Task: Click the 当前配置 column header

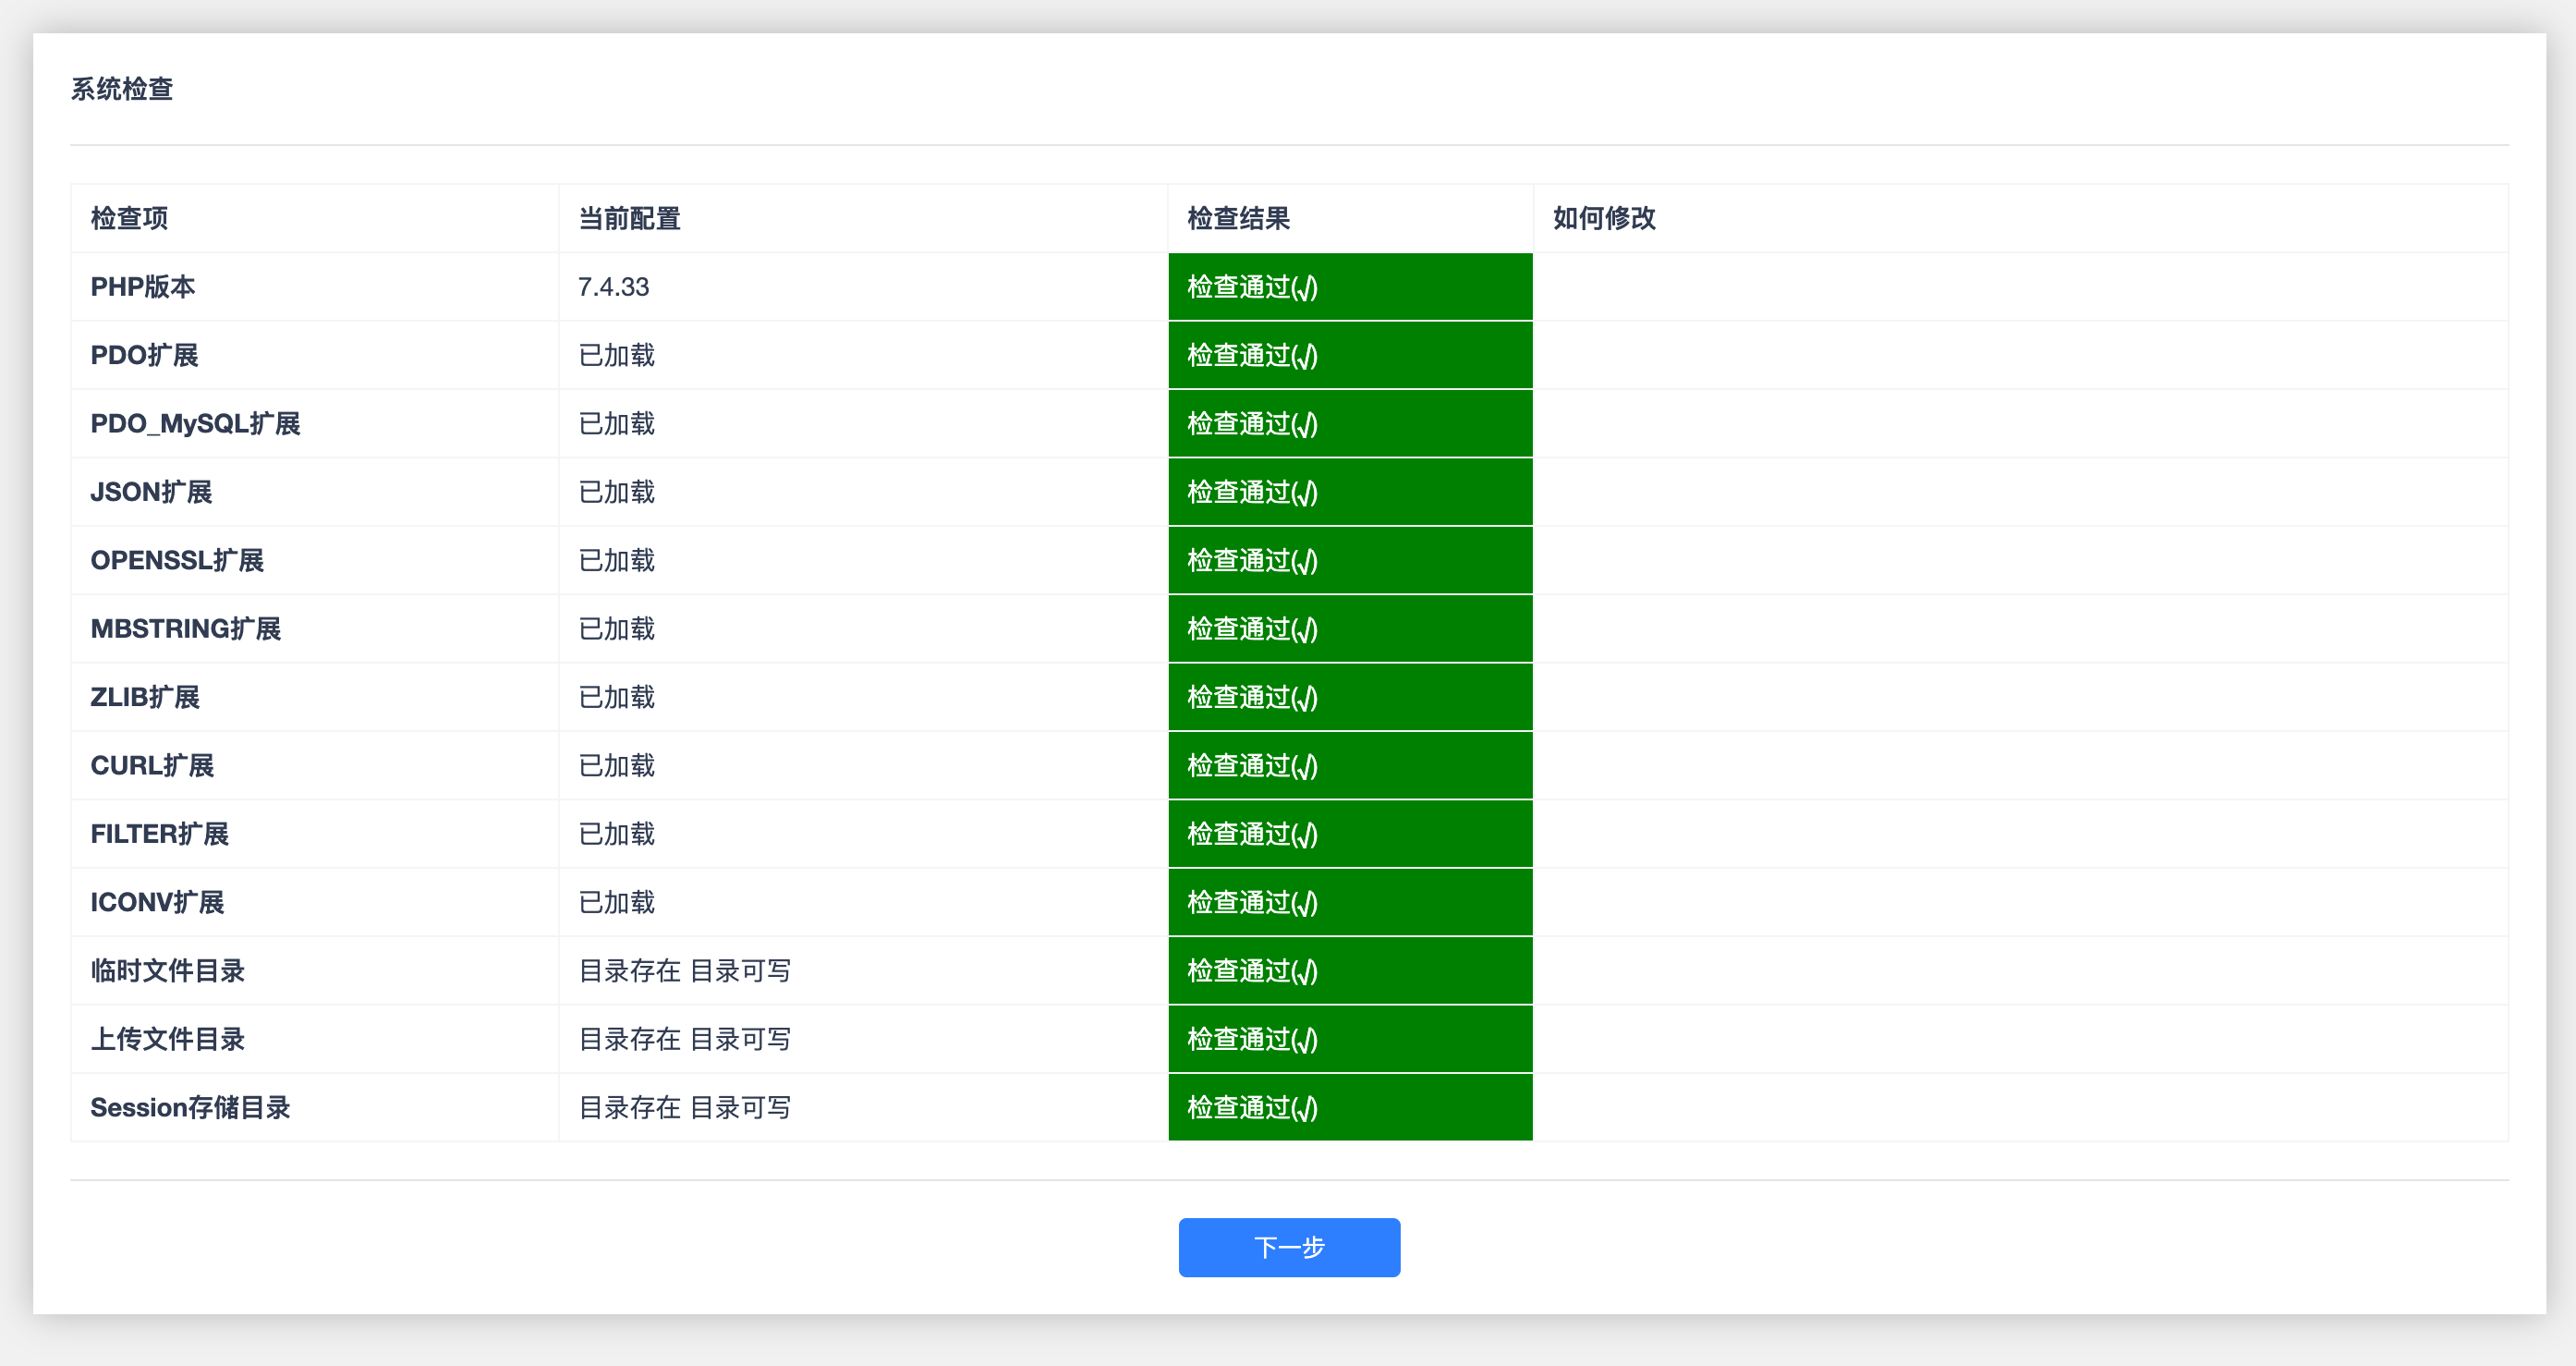Action: (x=629, y=218)
